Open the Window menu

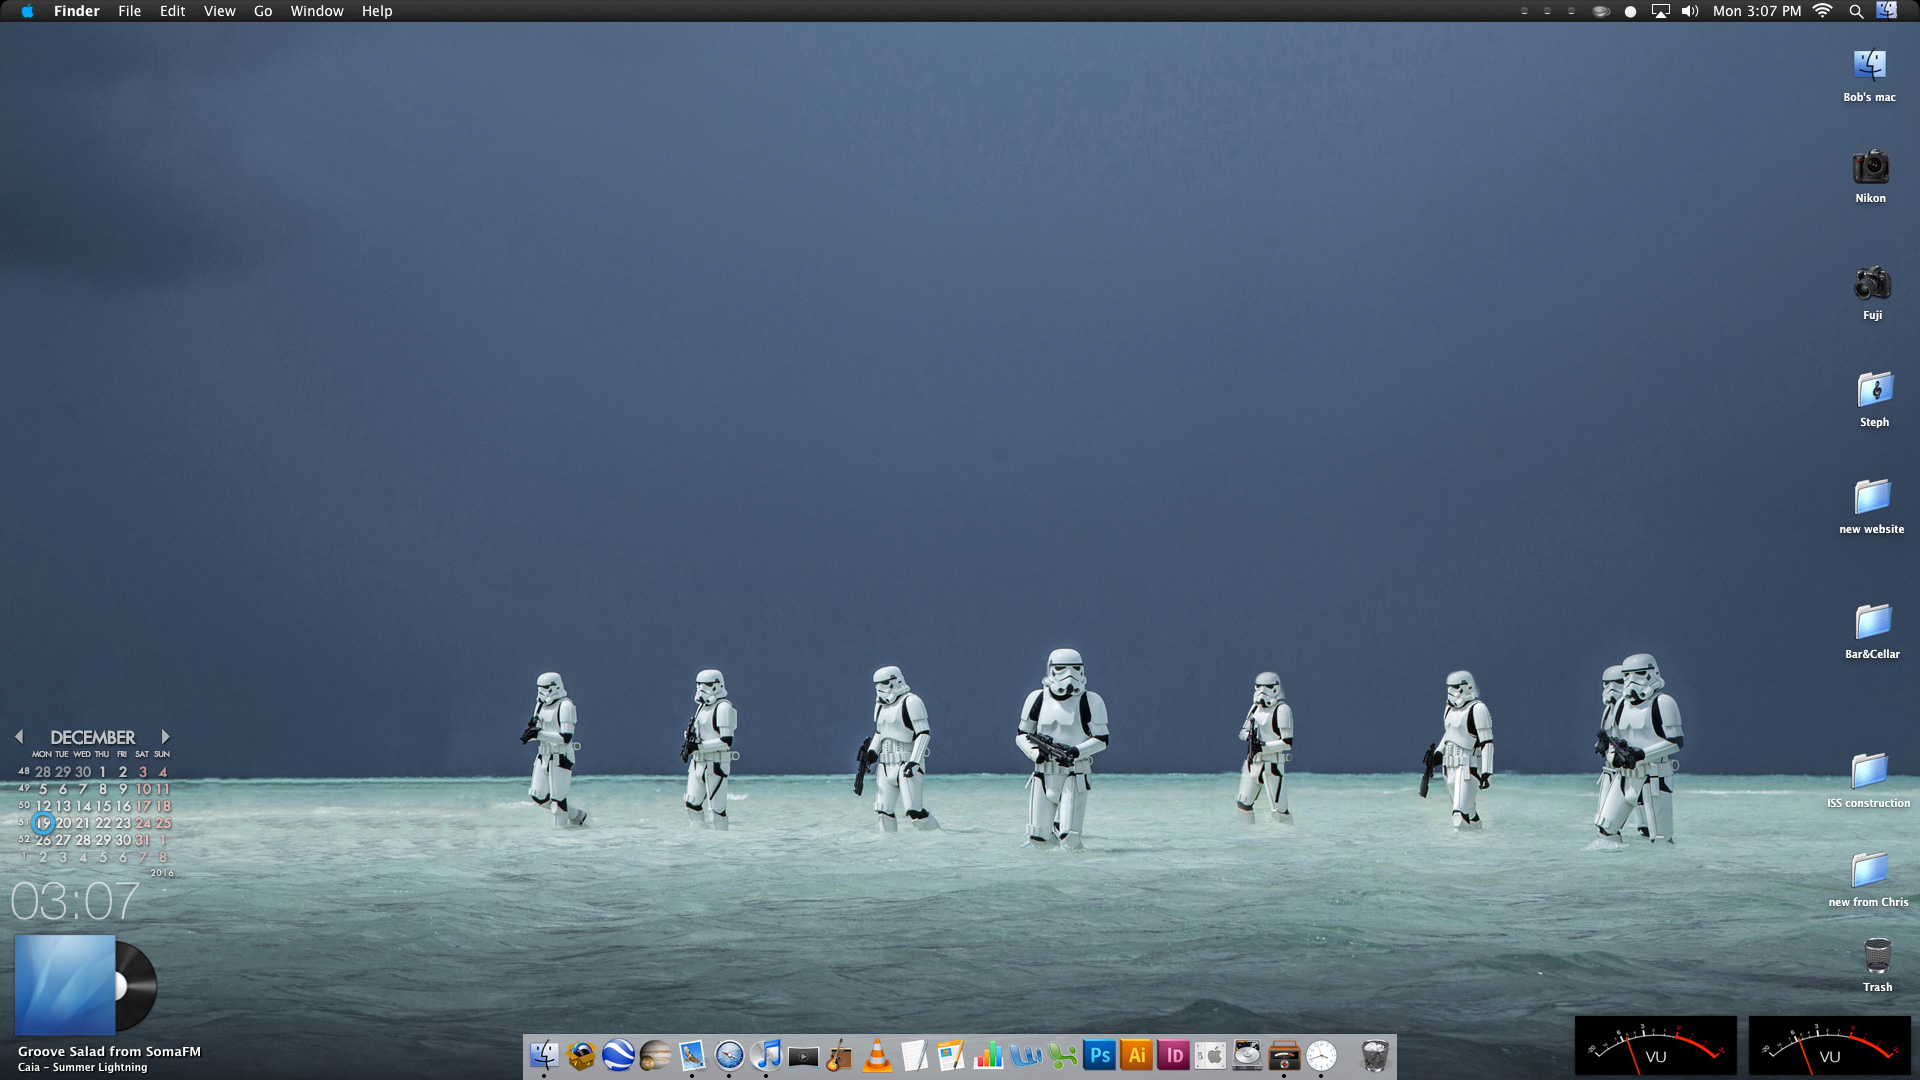(x=317, y=11)
